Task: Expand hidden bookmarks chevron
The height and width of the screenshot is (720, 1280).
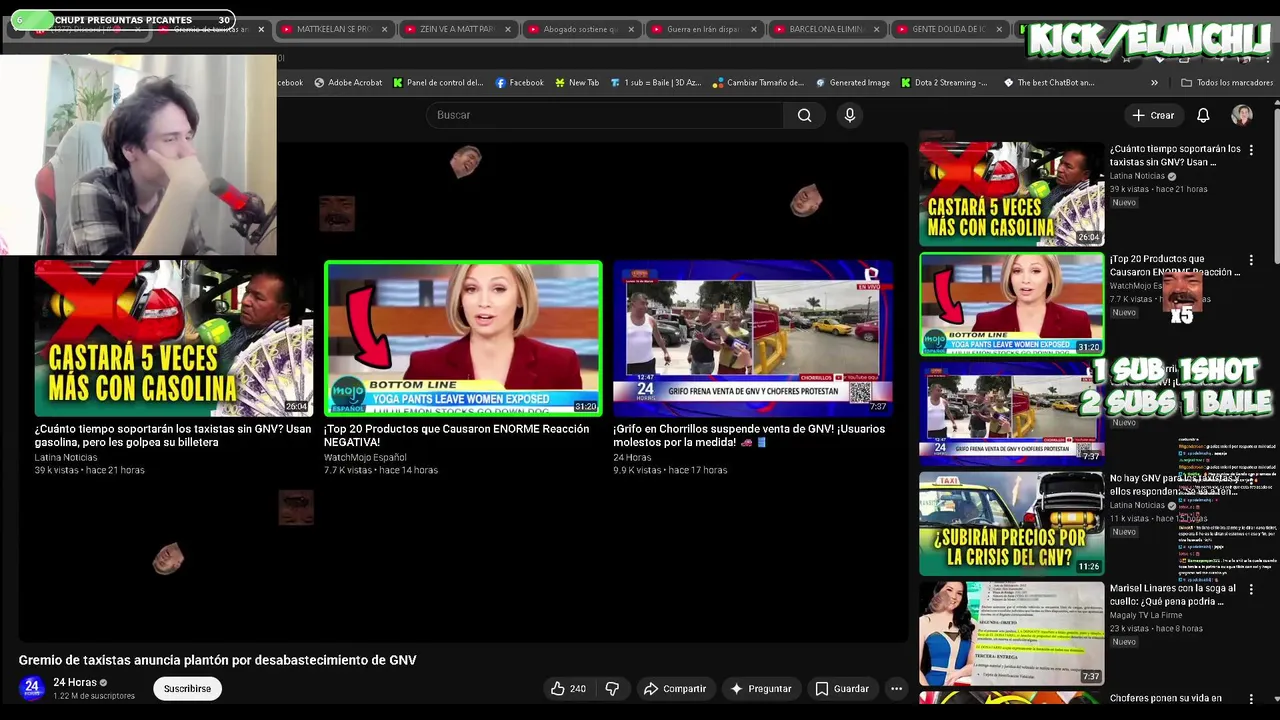Action: tap(1154, 83)
